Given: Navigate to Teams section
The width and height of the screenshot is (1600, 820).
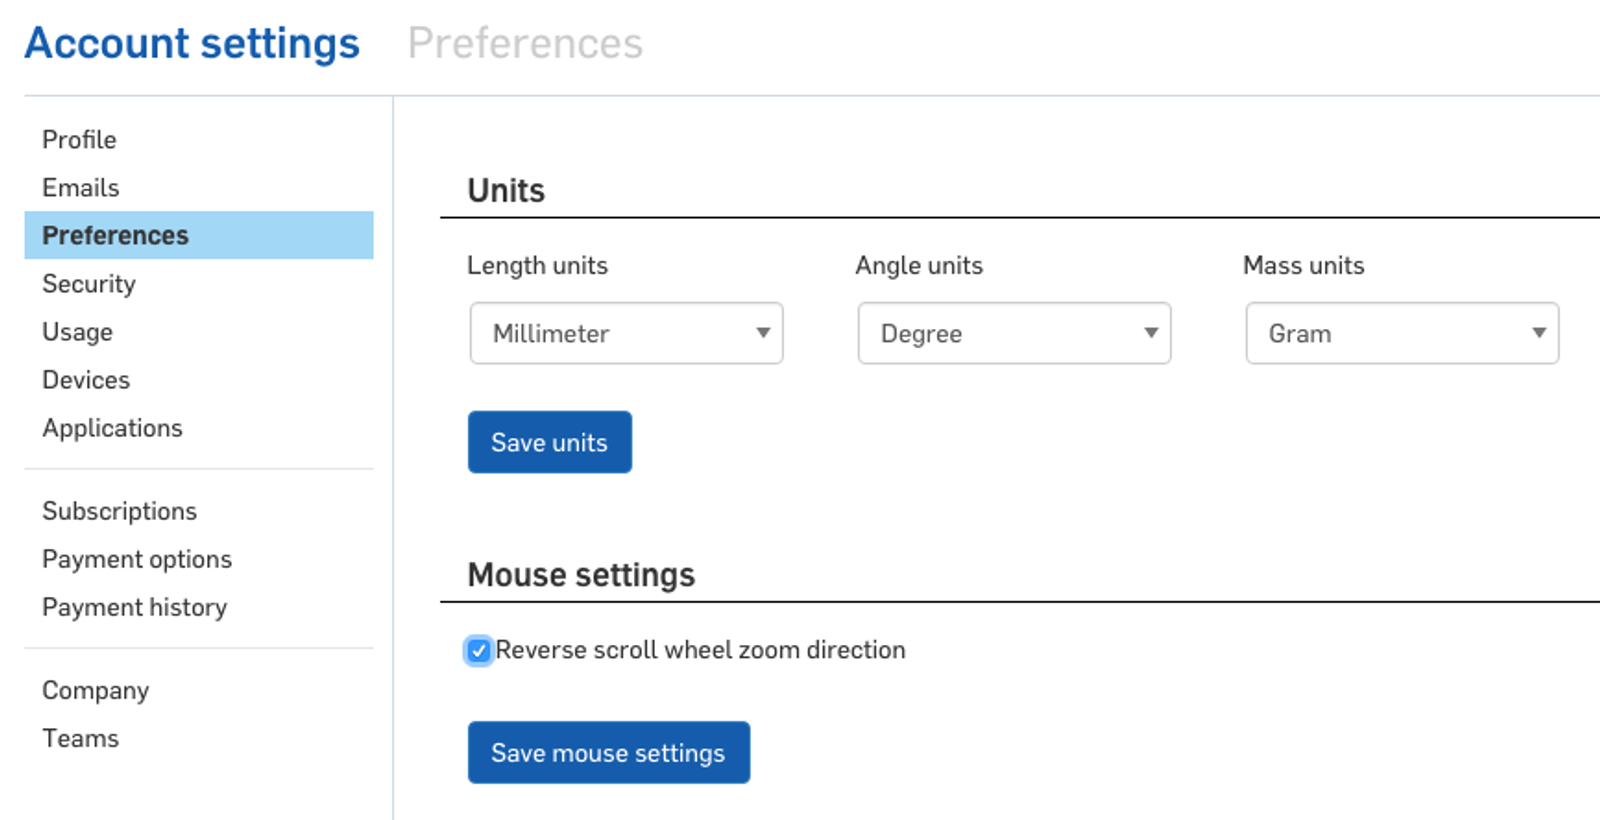Looking at the screenshot, I should coord(80,738).
